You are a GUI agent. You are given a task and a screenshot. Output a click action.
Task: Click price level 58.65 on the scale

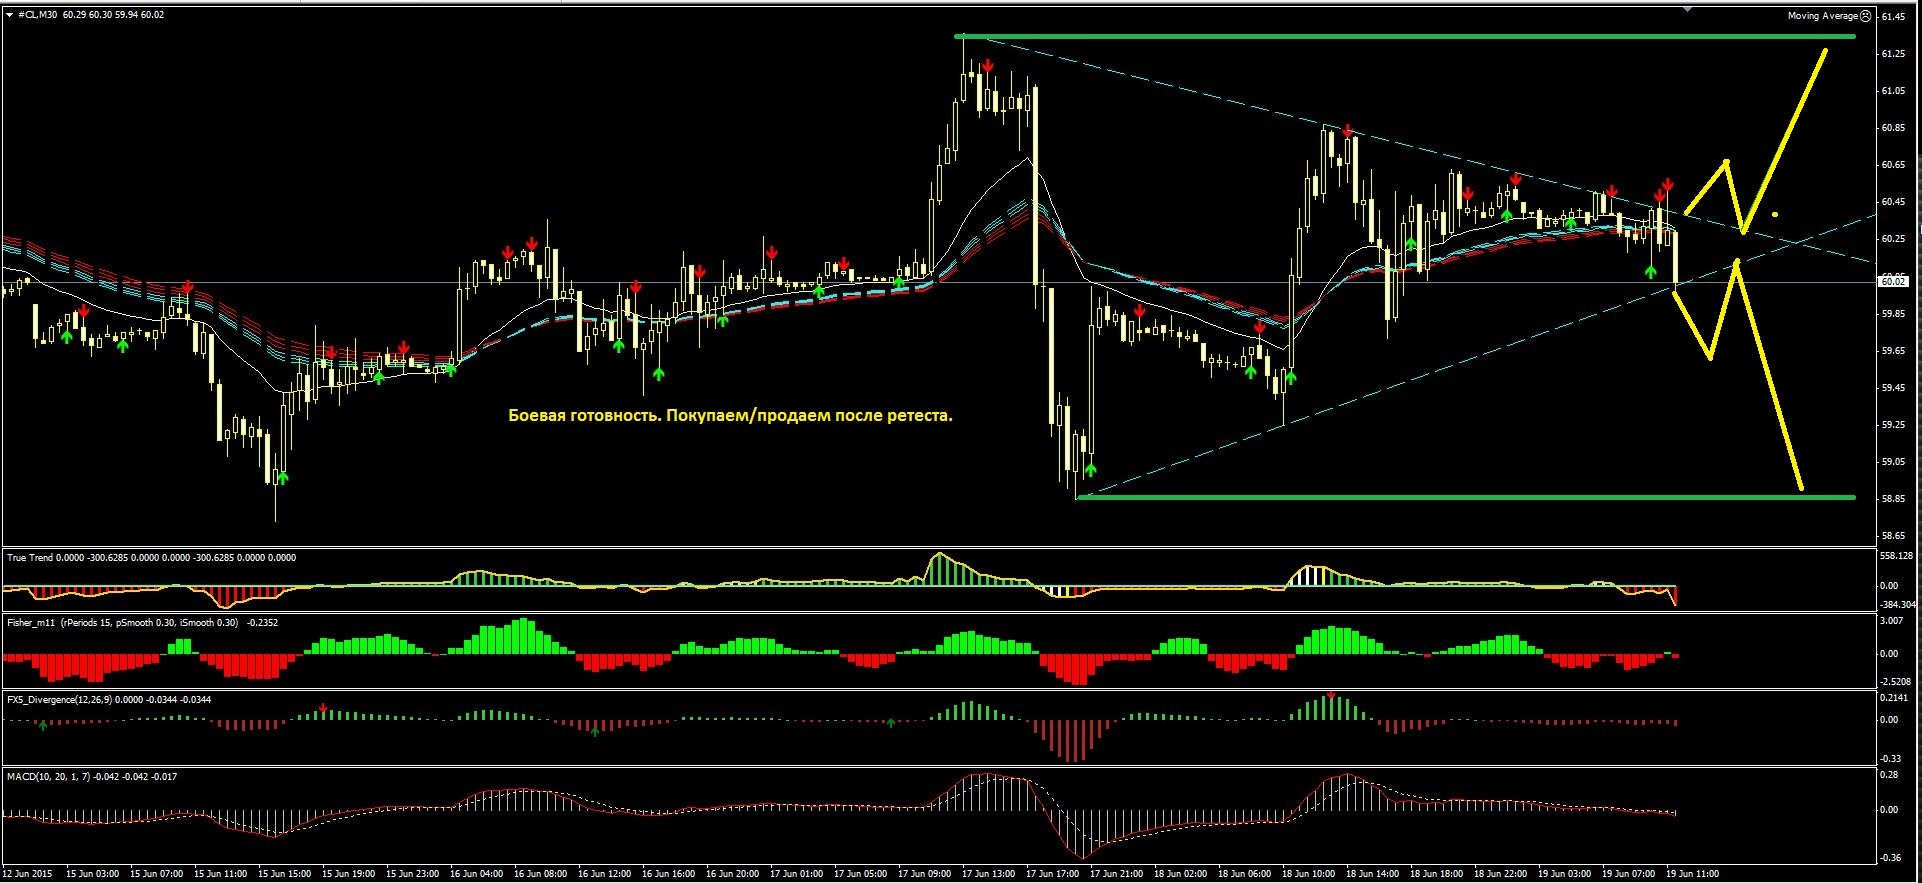[1893, 536]
